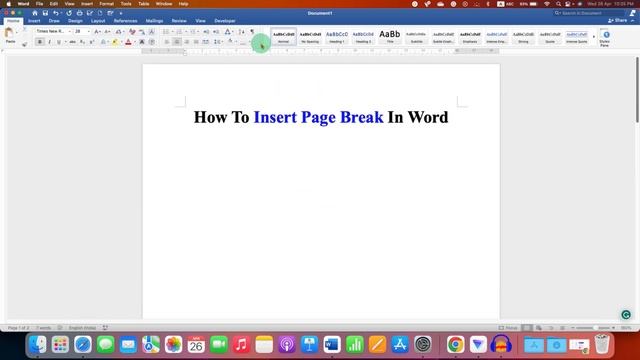Switch to the Insert ribbon tab
The width and height of the screenshot is (640, 360).
[34, 21]
